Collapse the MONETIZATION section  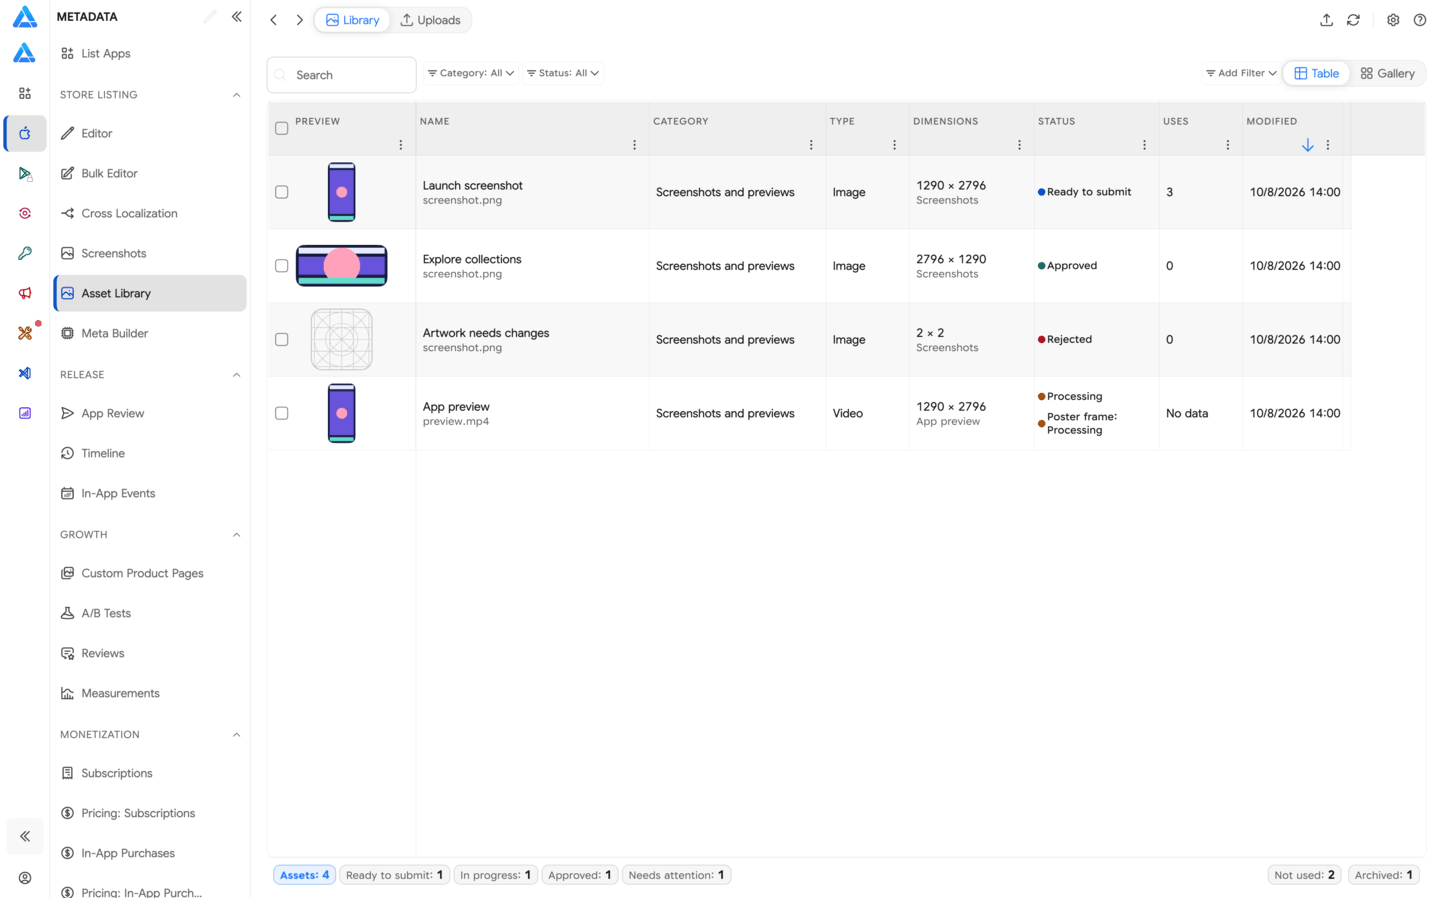[x=237, y=735]
